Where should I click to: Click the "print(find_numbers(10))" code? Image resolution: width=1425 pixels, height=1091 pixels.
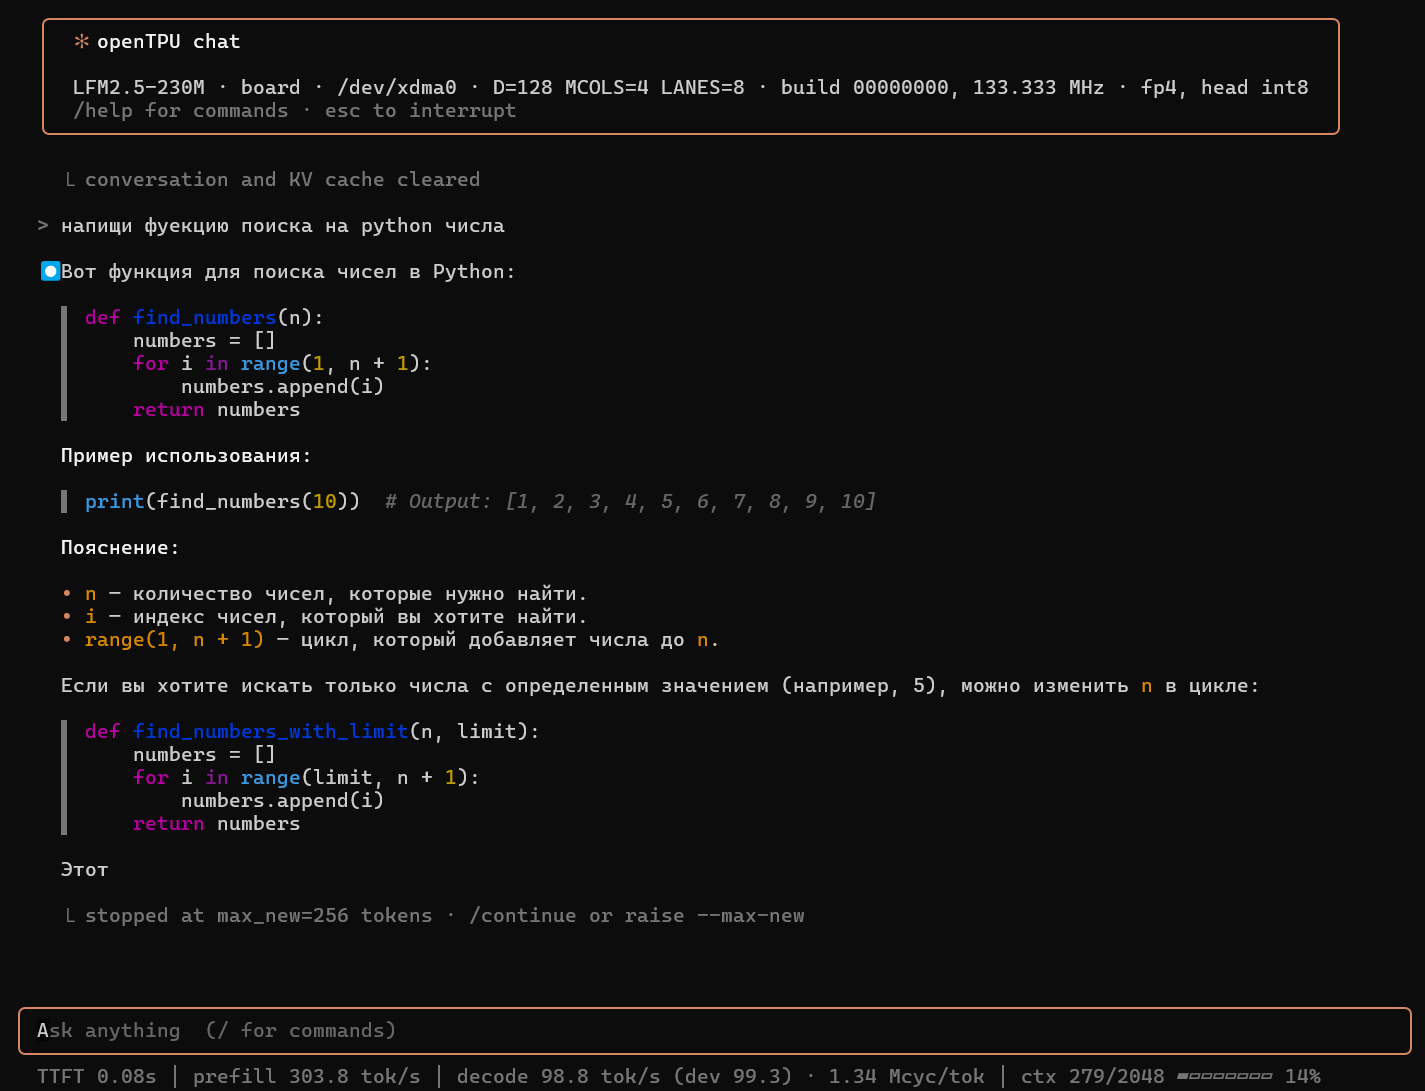223,502
